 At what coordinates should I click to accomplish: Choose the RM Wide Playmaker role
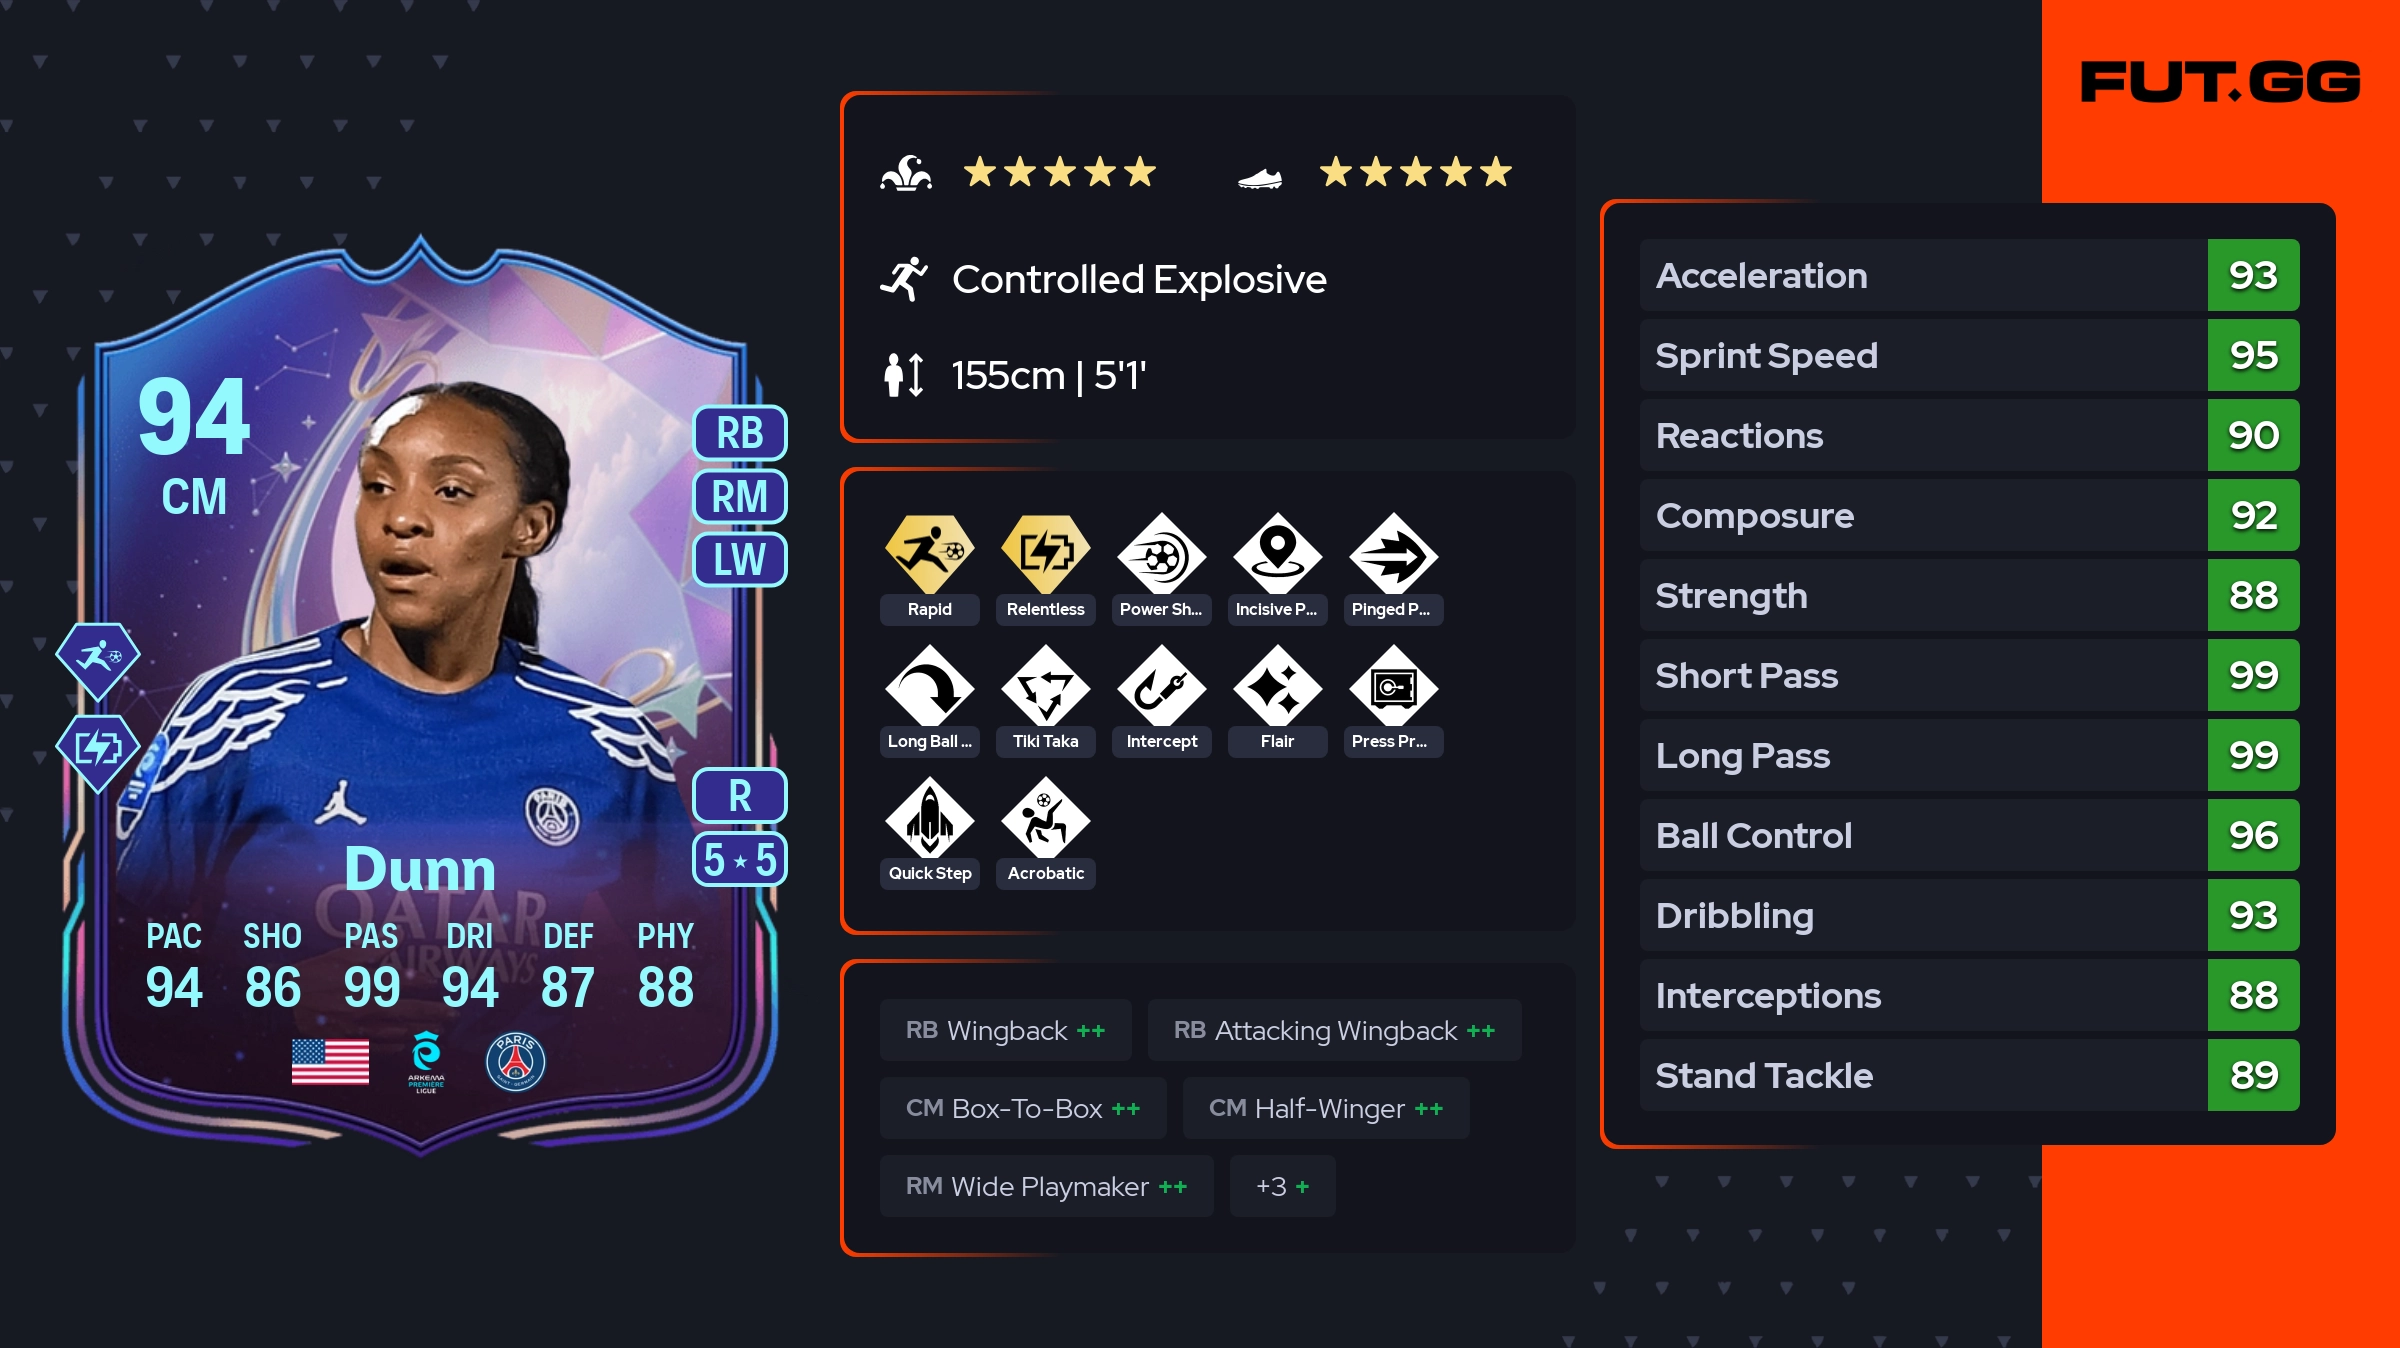pyautogui.click(x=1046, y=1186)
